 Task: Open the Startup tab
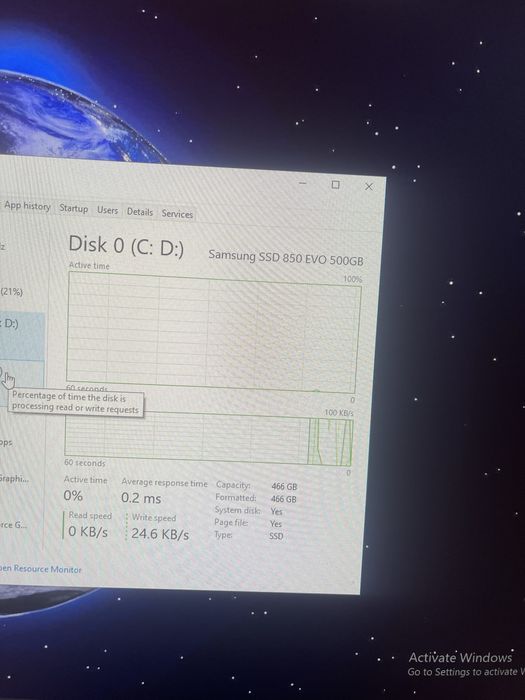point(74,208)
